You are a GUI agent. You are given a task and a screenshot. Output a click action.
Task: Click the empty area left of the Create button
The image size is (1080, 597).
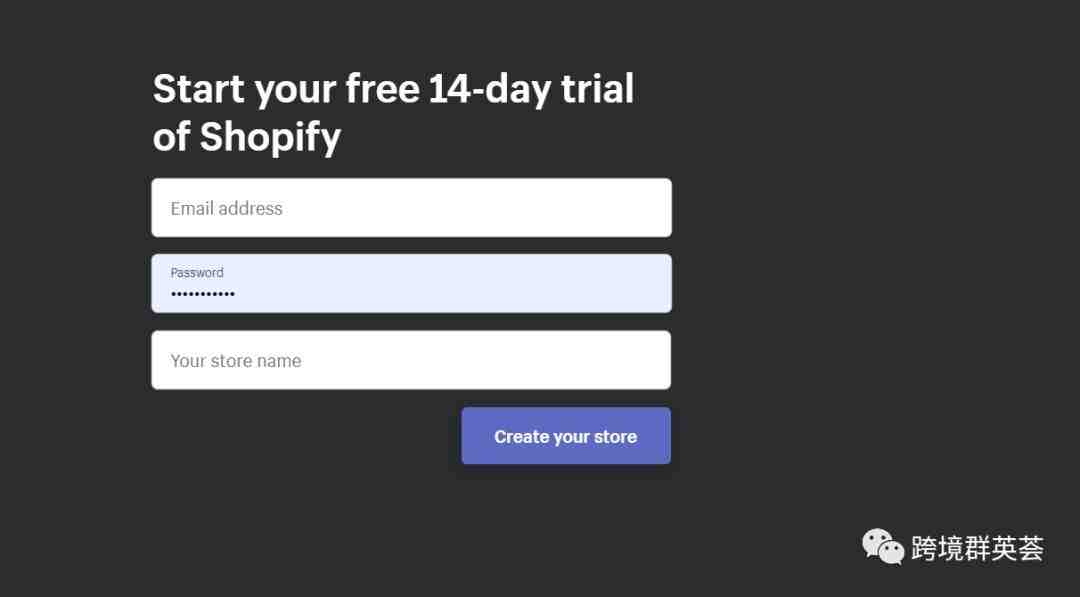[x=307, y=436]
